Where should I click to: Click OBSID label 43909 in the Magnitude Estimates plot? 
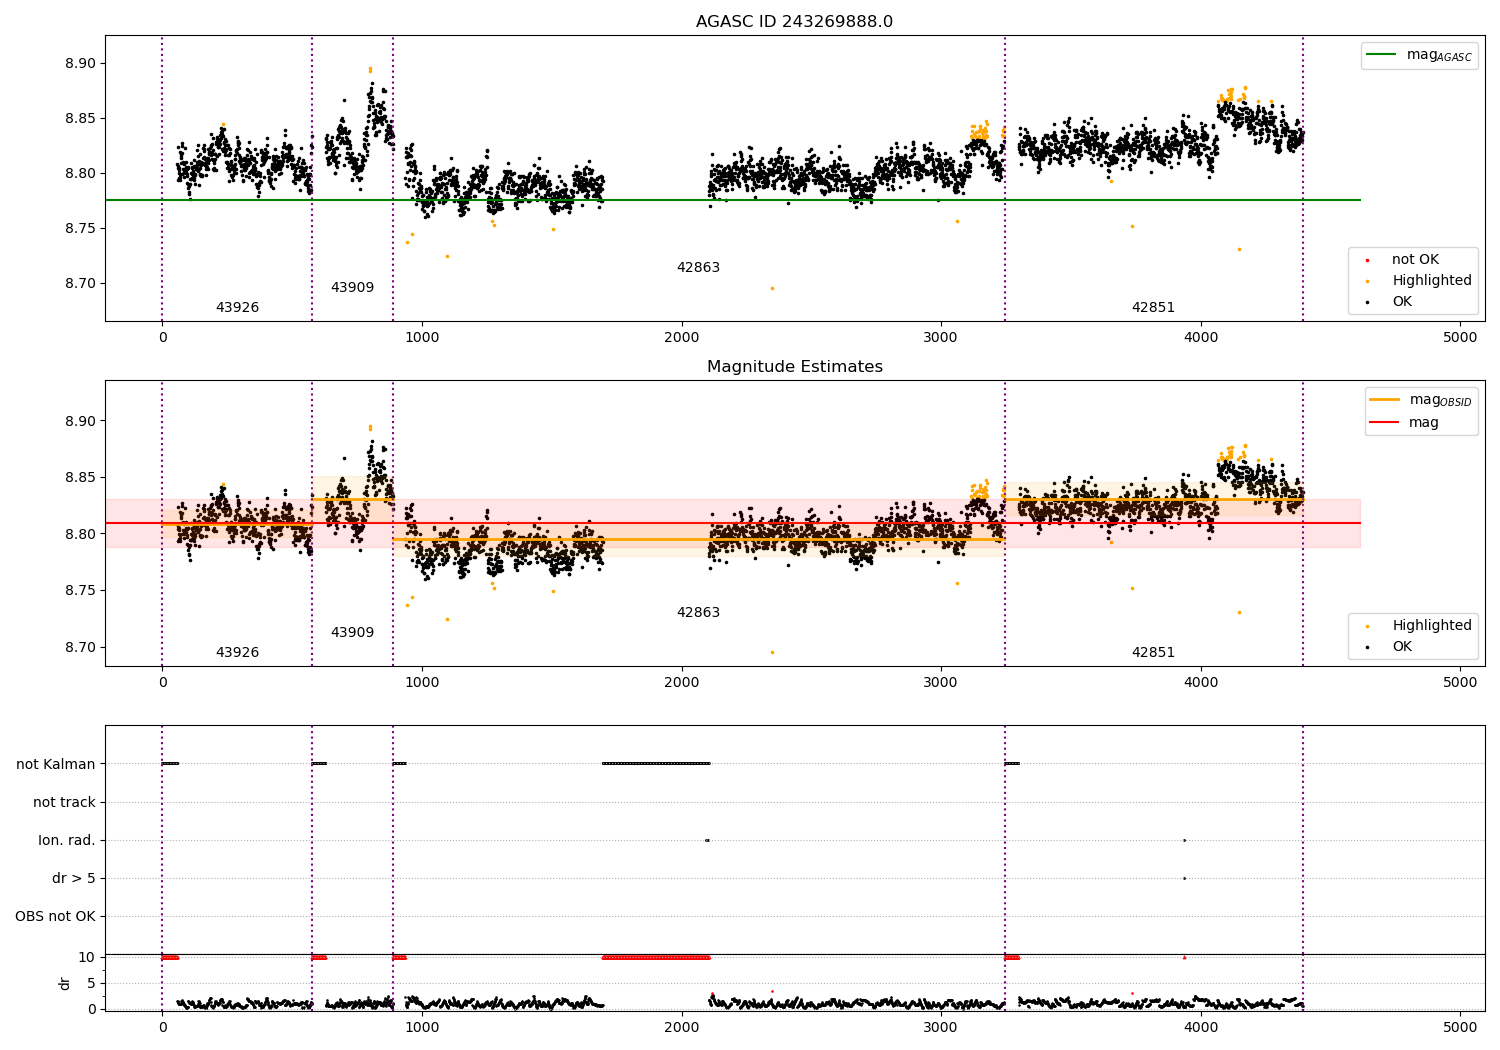tap(352, 633)
